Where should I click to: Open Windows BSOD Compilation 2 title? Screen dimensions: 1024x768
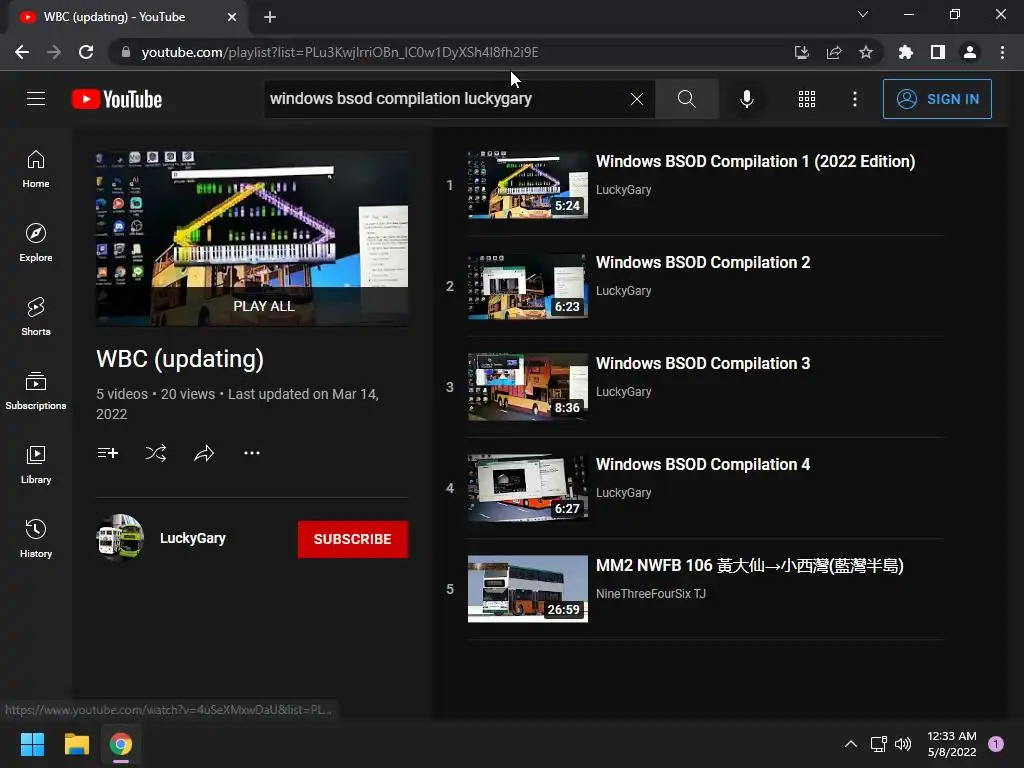pyautogui.click(x=703, y=263)
